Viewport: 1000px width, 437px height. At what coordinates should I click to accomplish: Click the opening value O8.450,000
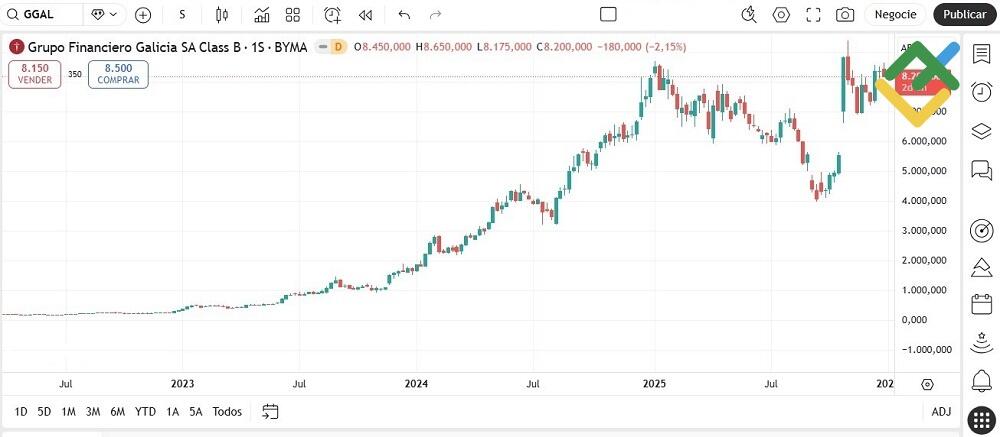(x=382, y=47)
